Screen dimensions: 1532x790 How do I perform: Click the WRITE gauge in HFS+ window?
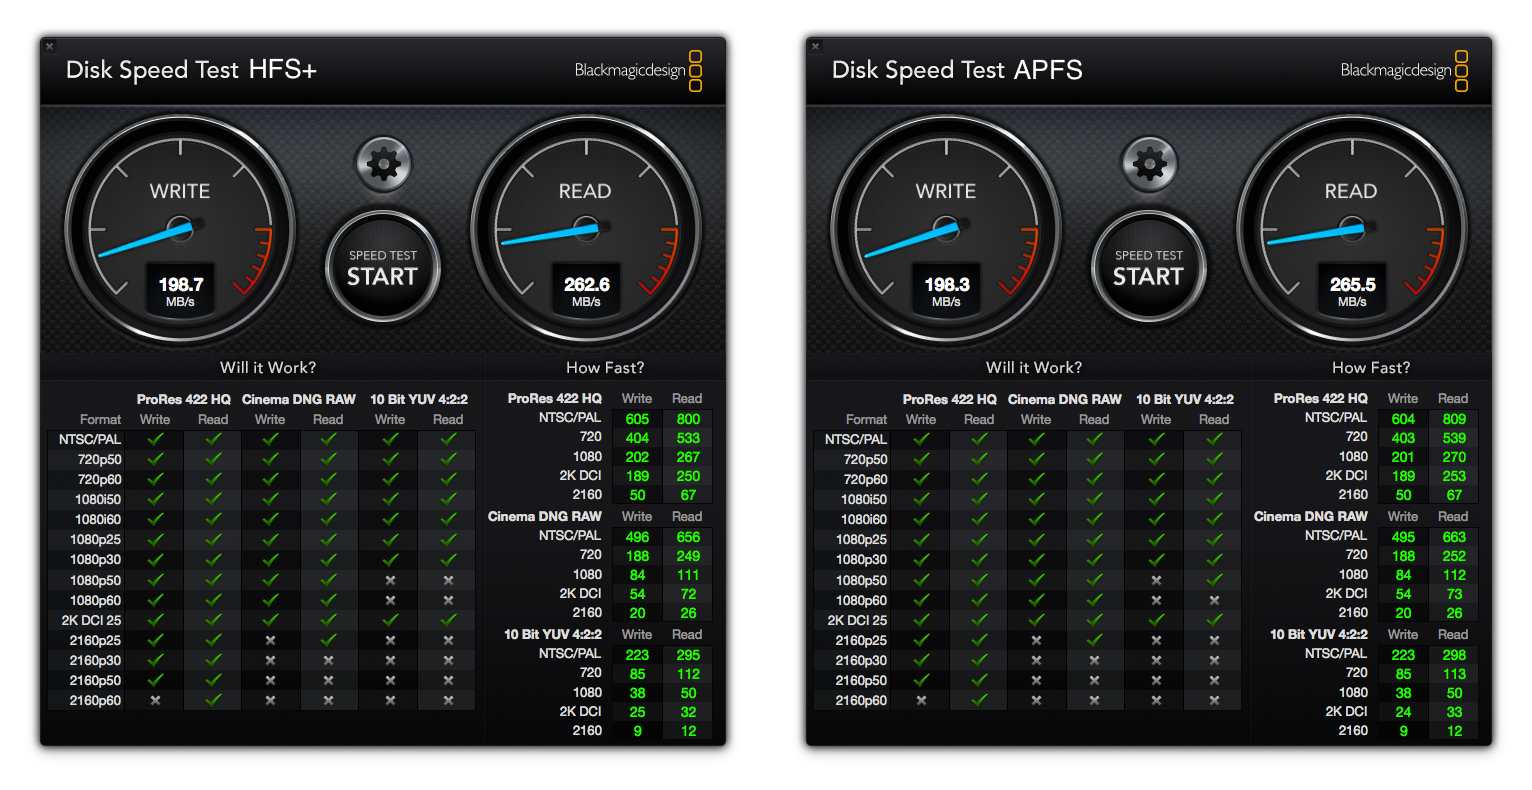click(x=180, y=228)
